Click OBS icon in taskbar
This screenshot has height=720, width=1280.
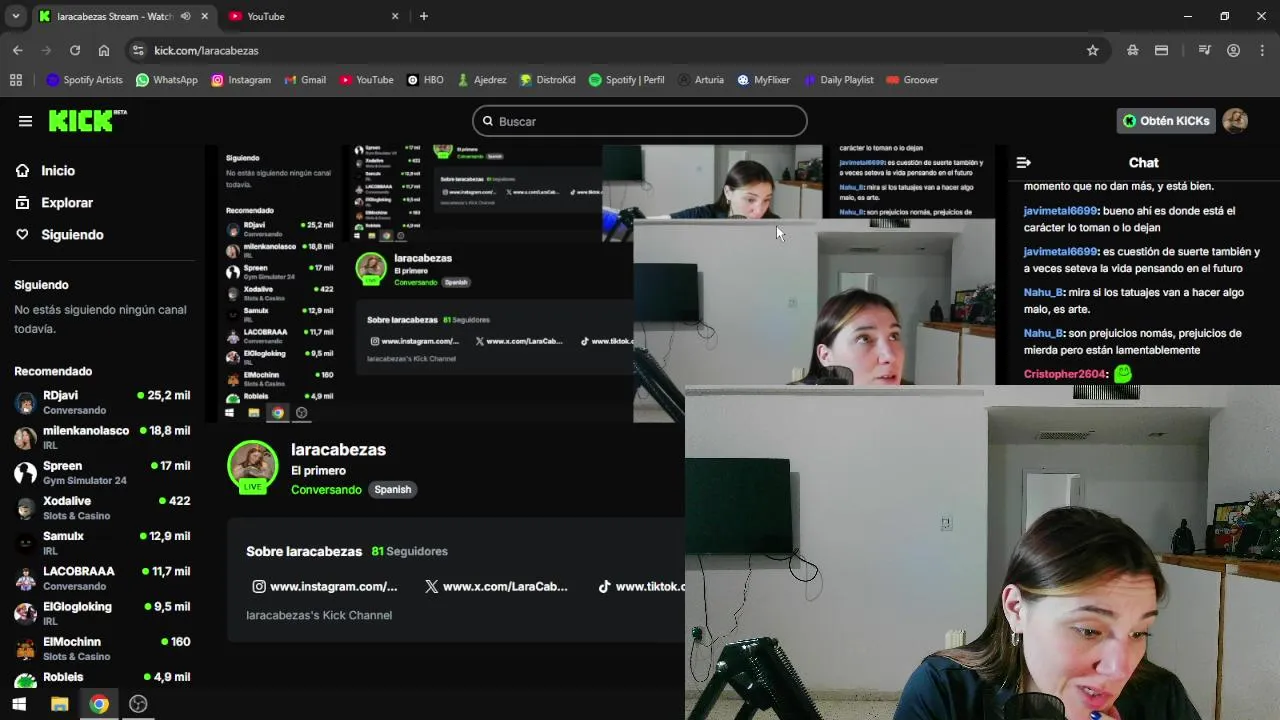(x=139, y=704)
